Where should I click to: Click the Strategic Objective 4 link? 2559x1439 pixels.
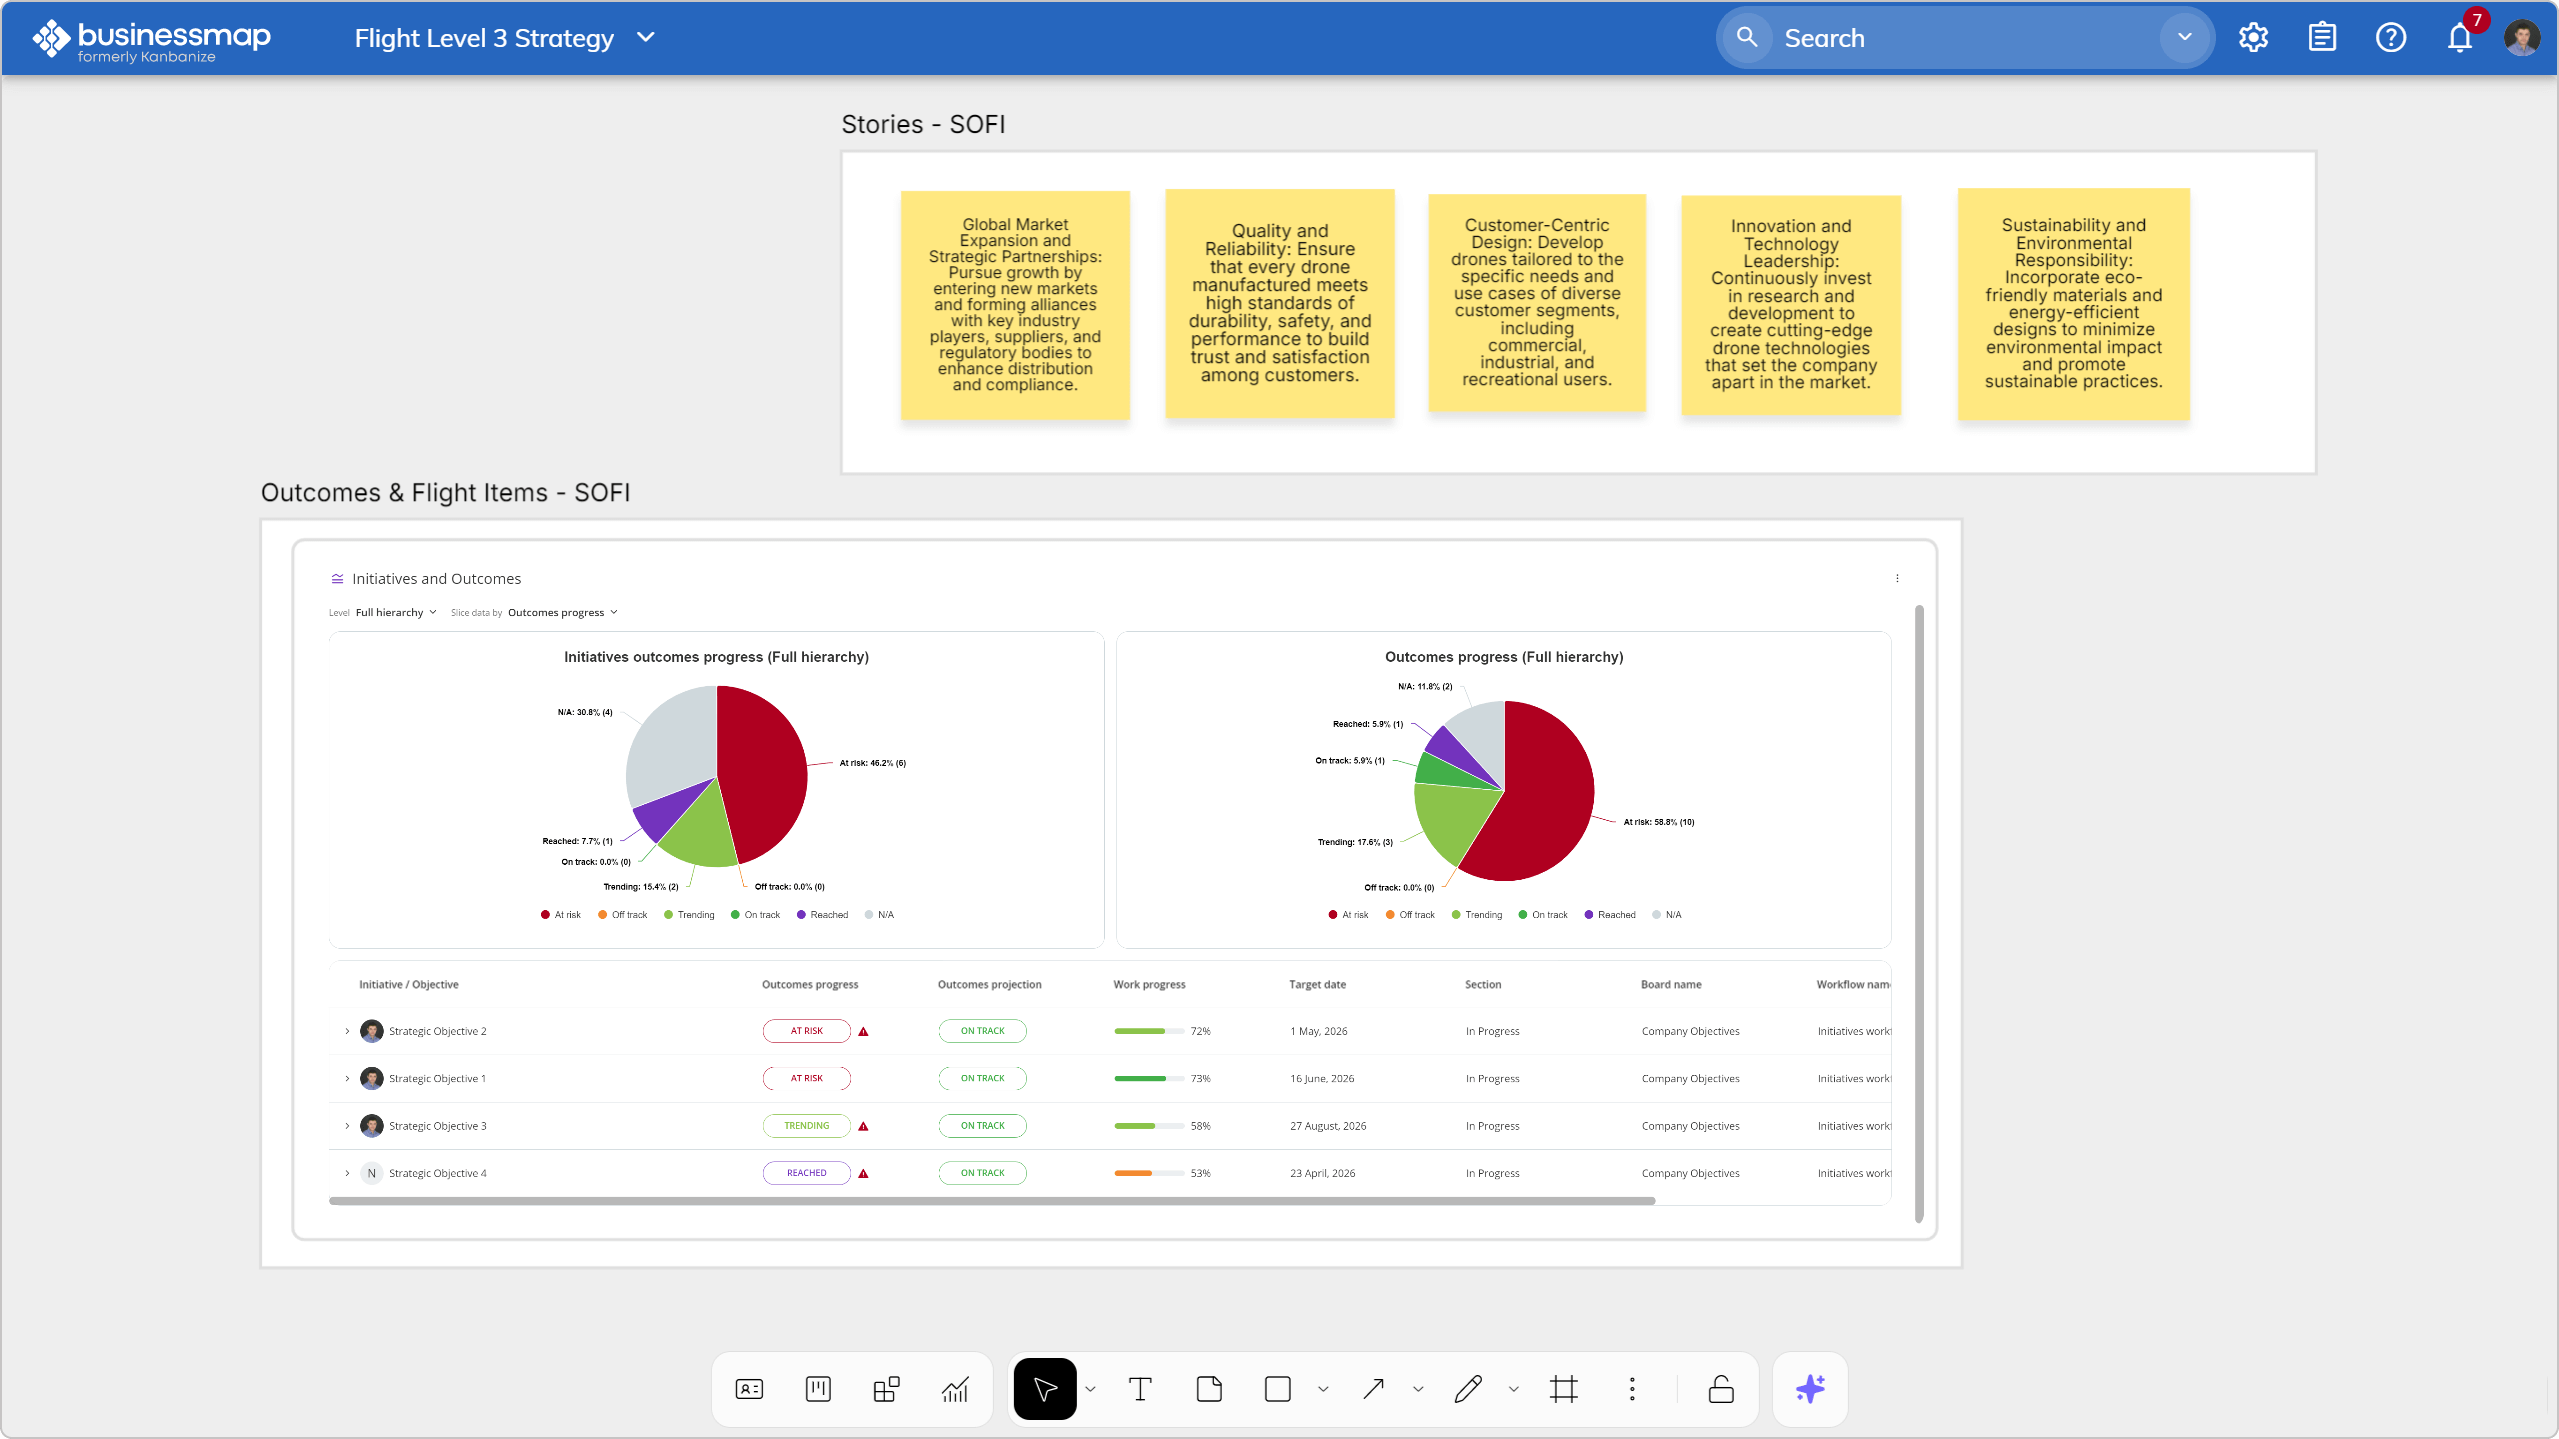[x=437, y=1173]
